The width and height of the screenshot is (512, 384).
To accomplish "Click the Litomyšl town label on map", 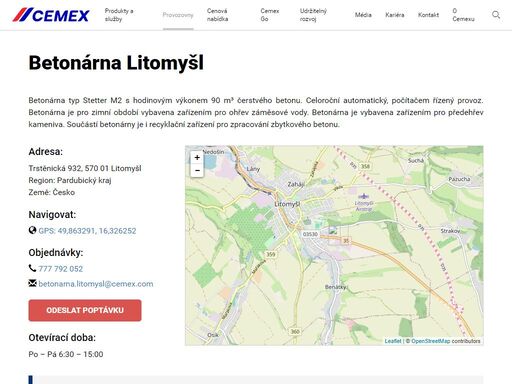I will tap(287, 204).
